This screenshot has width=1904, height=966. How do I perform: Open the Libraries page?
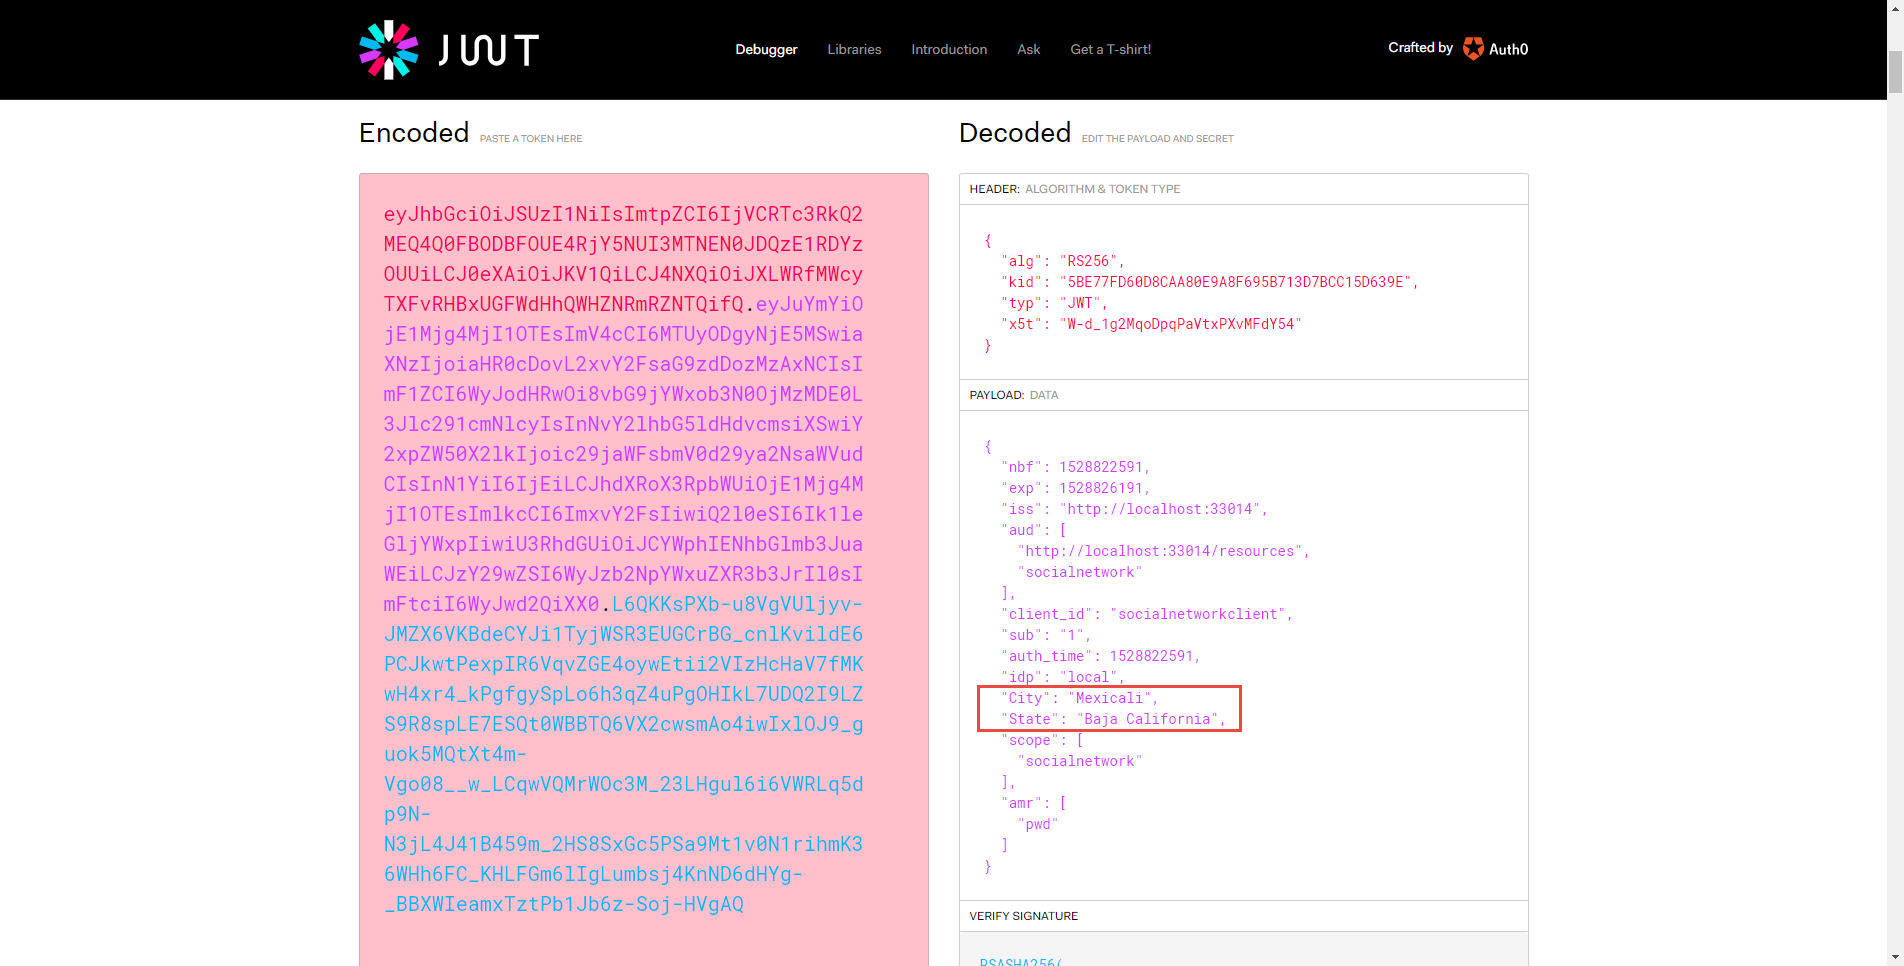coord(853,49)
